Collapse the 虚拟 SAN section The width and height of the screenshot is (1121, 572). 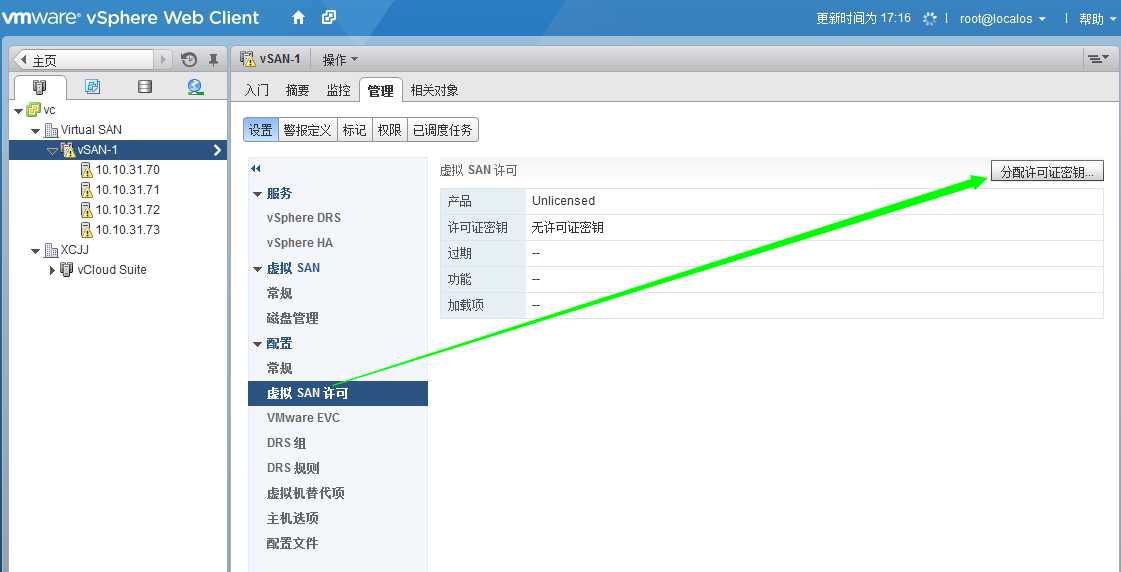[x=257, y=269]
